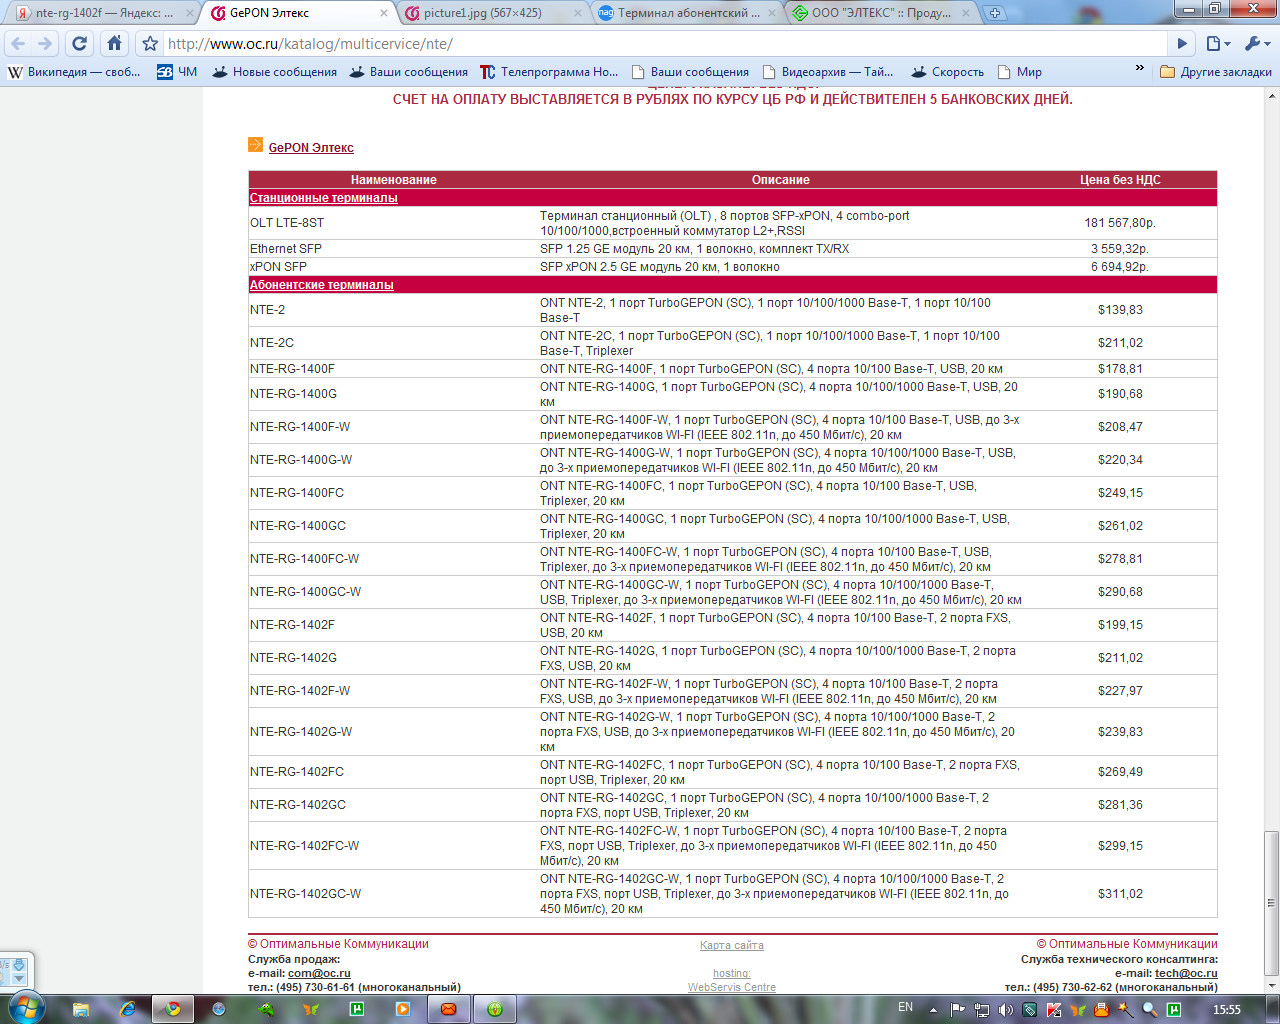
Task: Open the magnifier icon in the system tray
Action: pyautogui.click(x=1150, y=1009)
